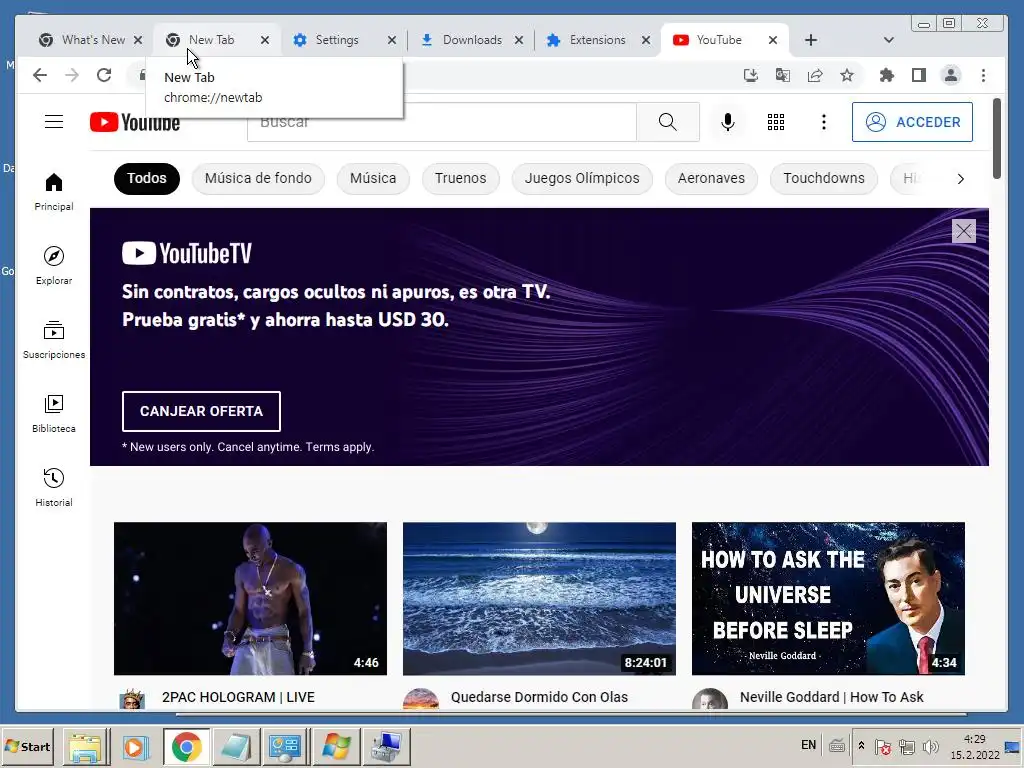Open the 2PAC HOLOGRAM video thumbnail
1024x768 pixels.
click(x=250, y=598)
